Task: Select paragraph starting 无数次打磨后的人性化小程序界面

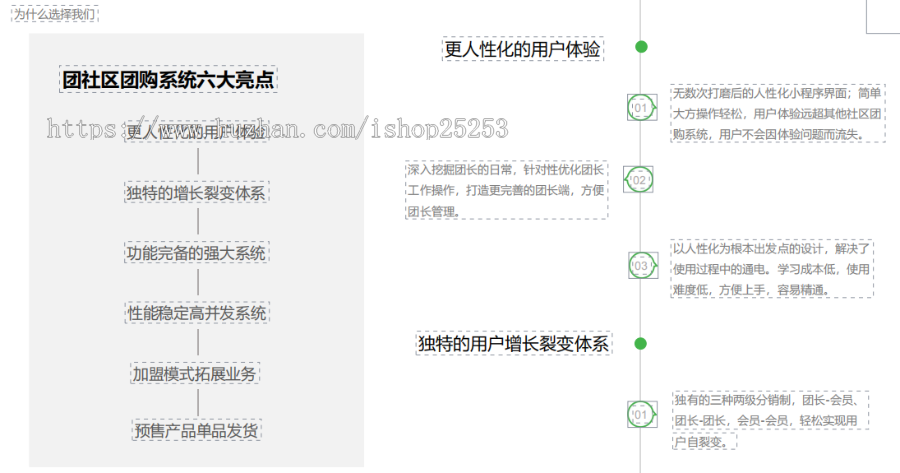Action: (x=778, y=113)
